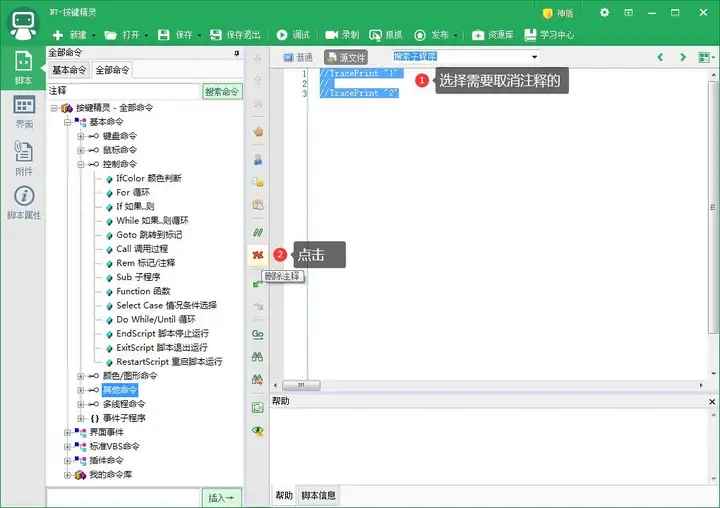Collapse the 控制命令 tree node
Viewport: 720px width, 508px height.
click(81, 164)
